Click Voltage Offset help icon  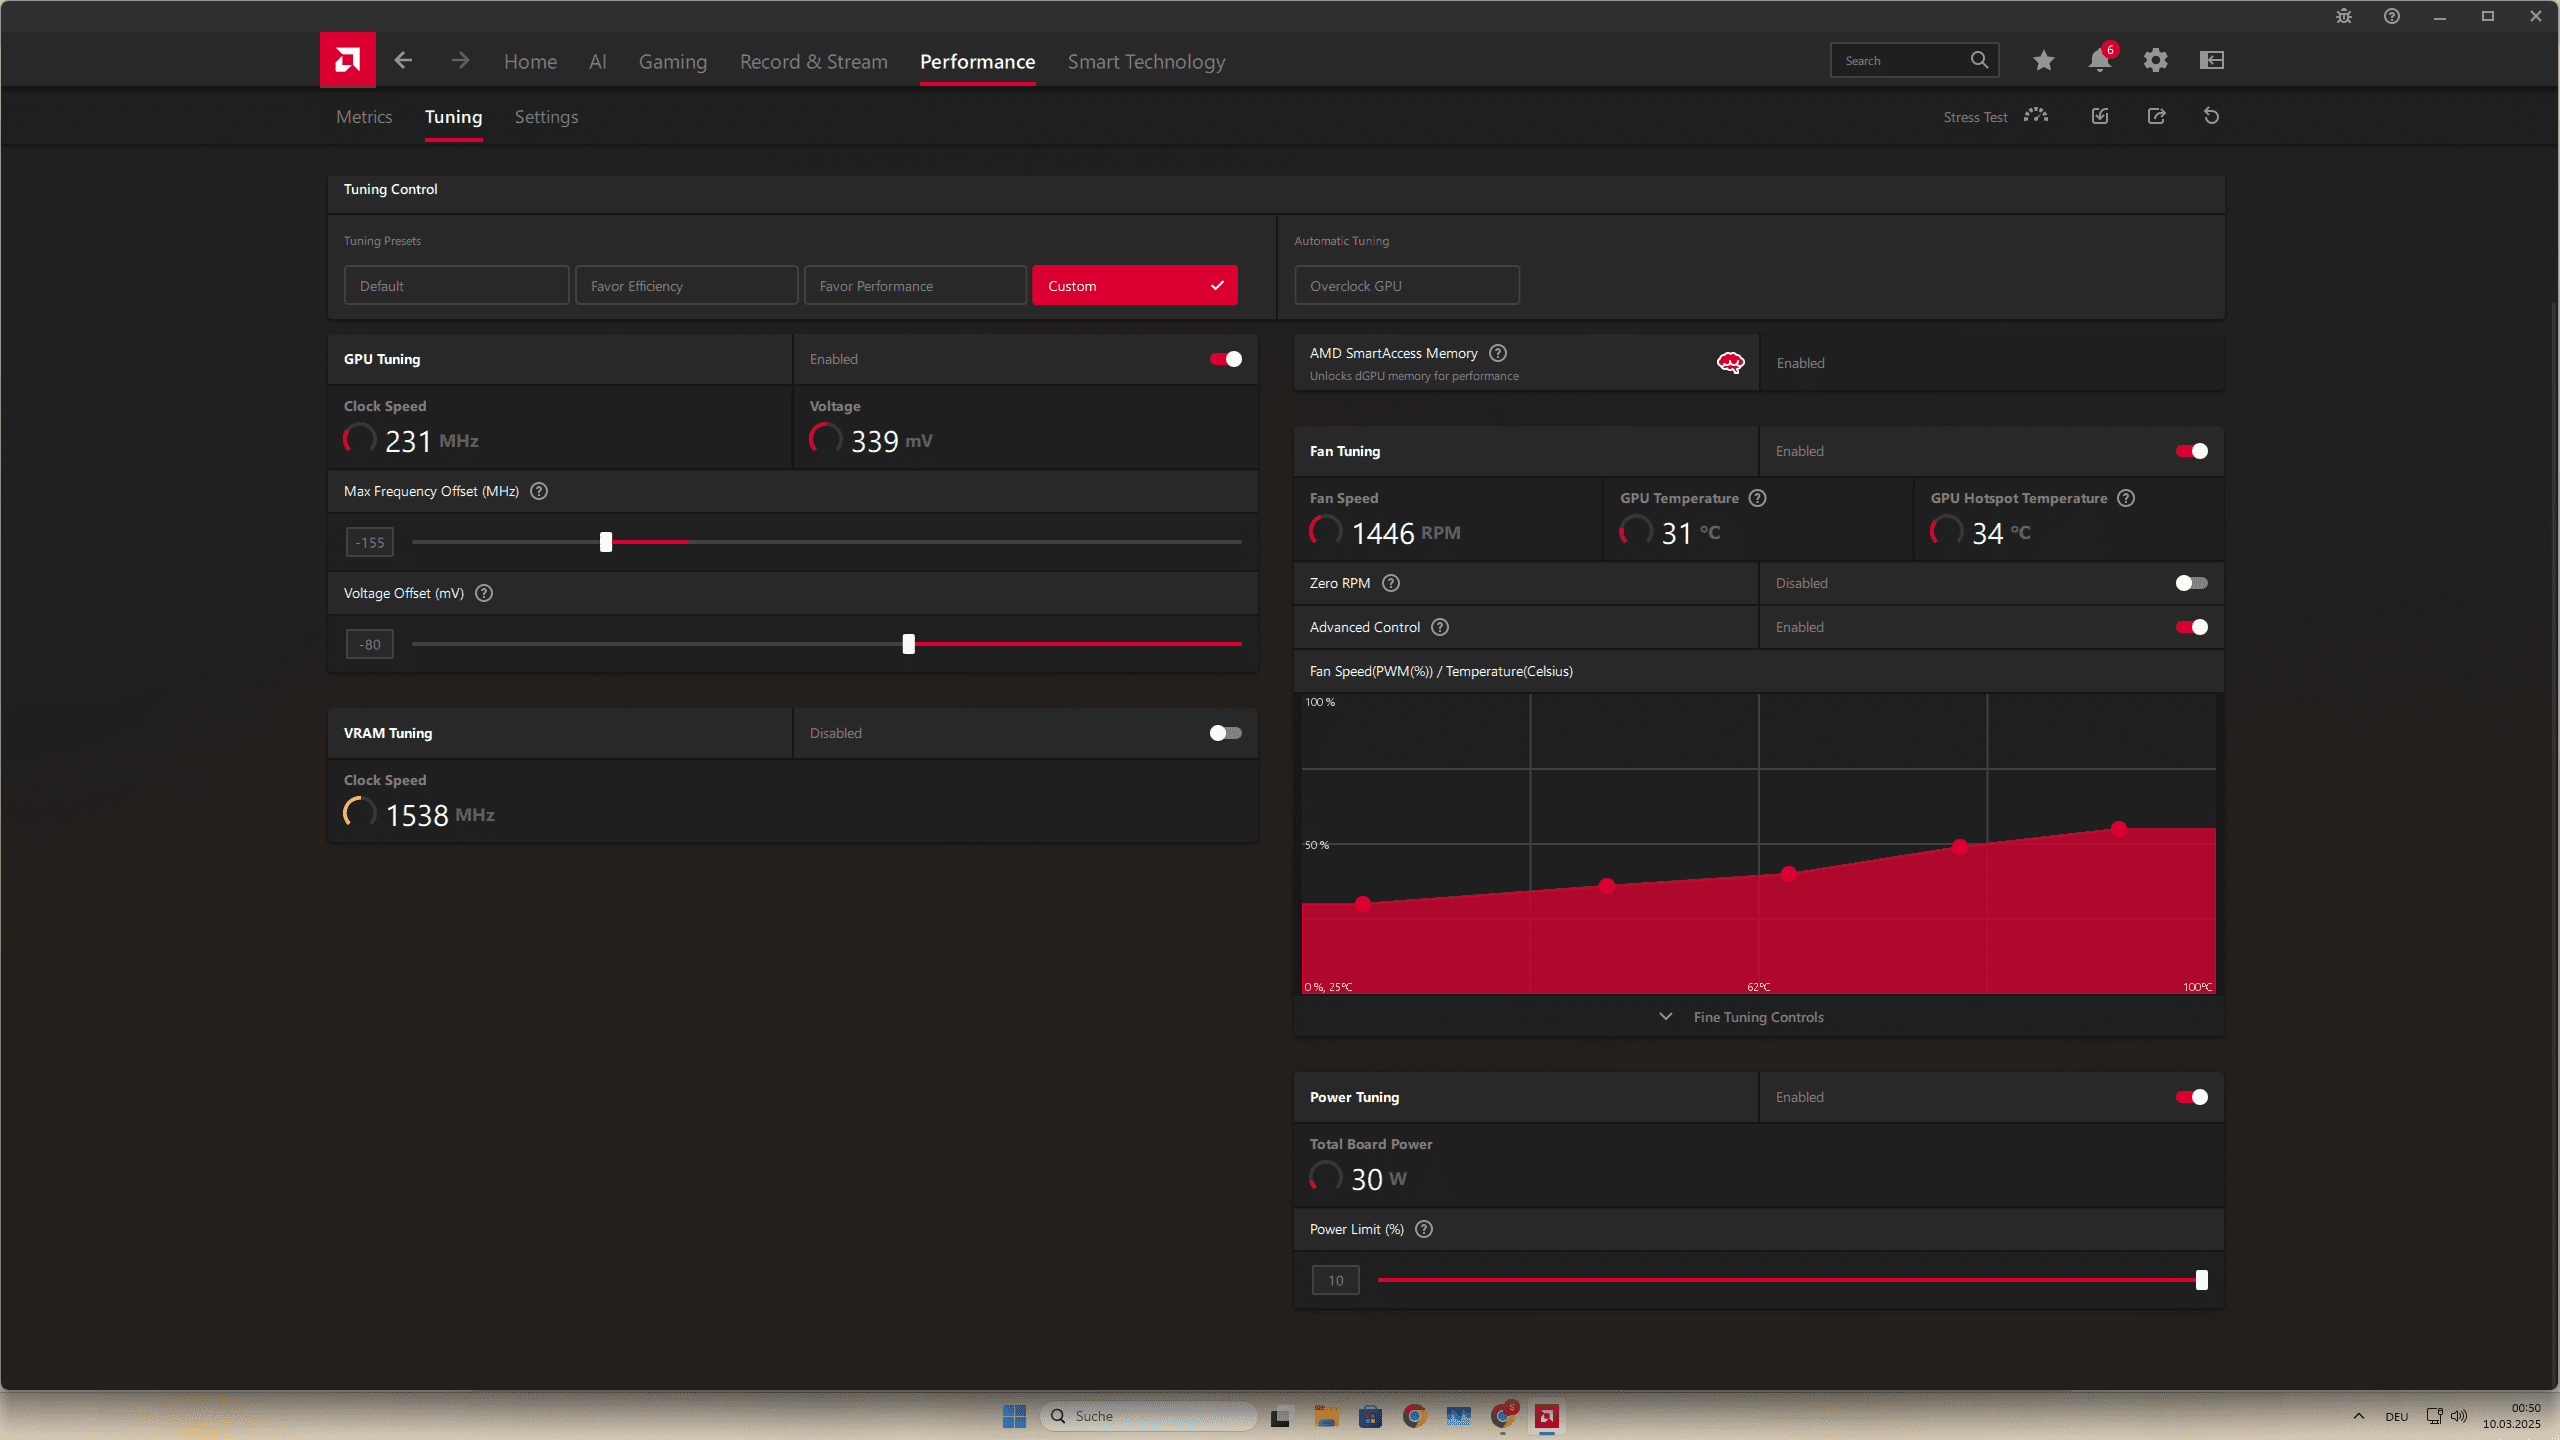484,593
